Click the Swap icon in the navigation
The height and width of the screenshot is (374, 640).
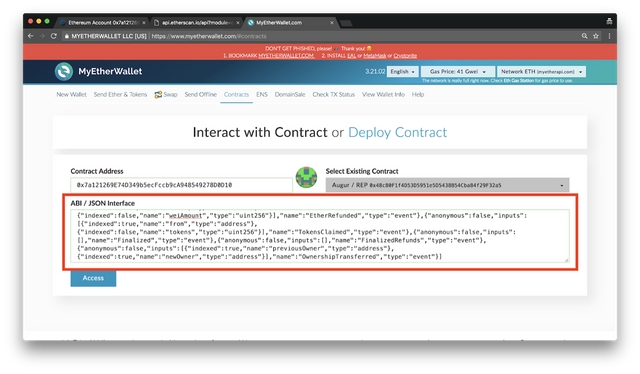point(158,95)
